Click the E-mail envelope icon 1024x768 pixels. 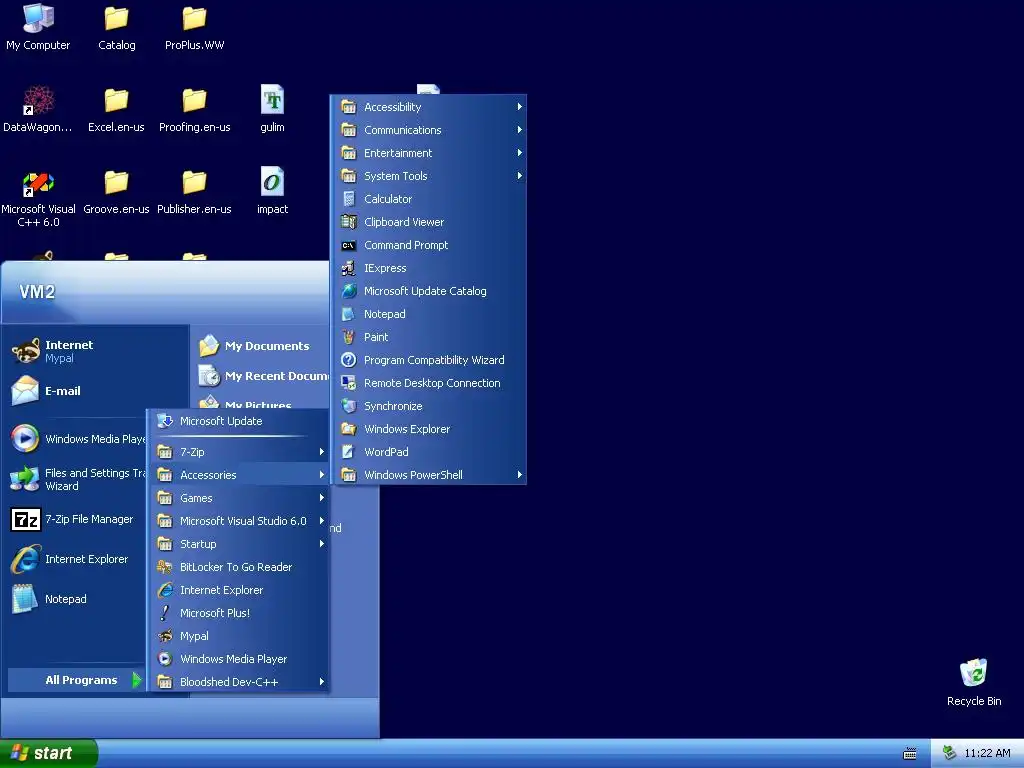pyautogui.click(x=25, y=391)
